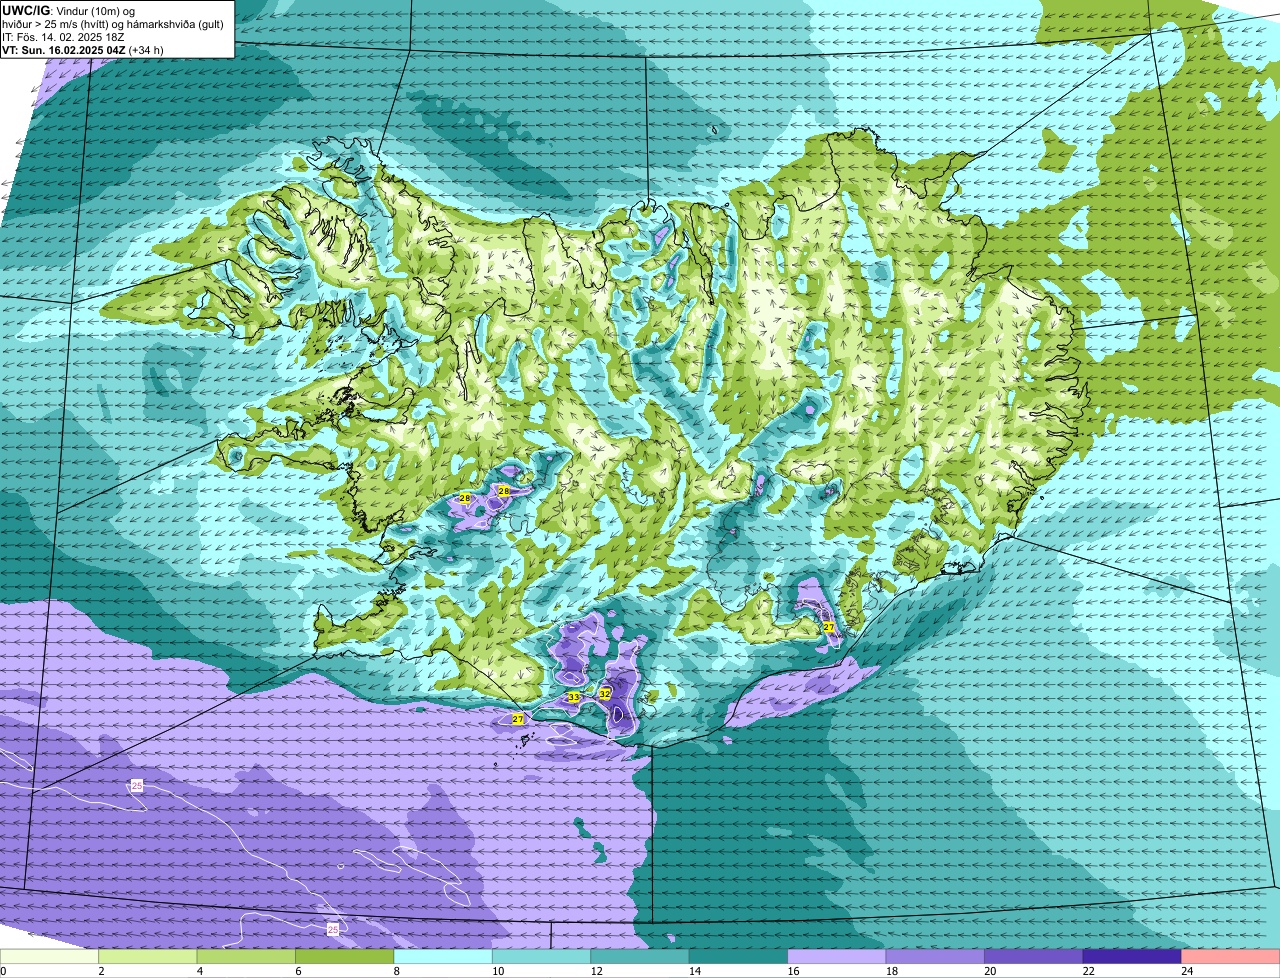Select the 18–20 m/s purple legend swatch
Screen dimensions: 1280x978
(936, 957)
